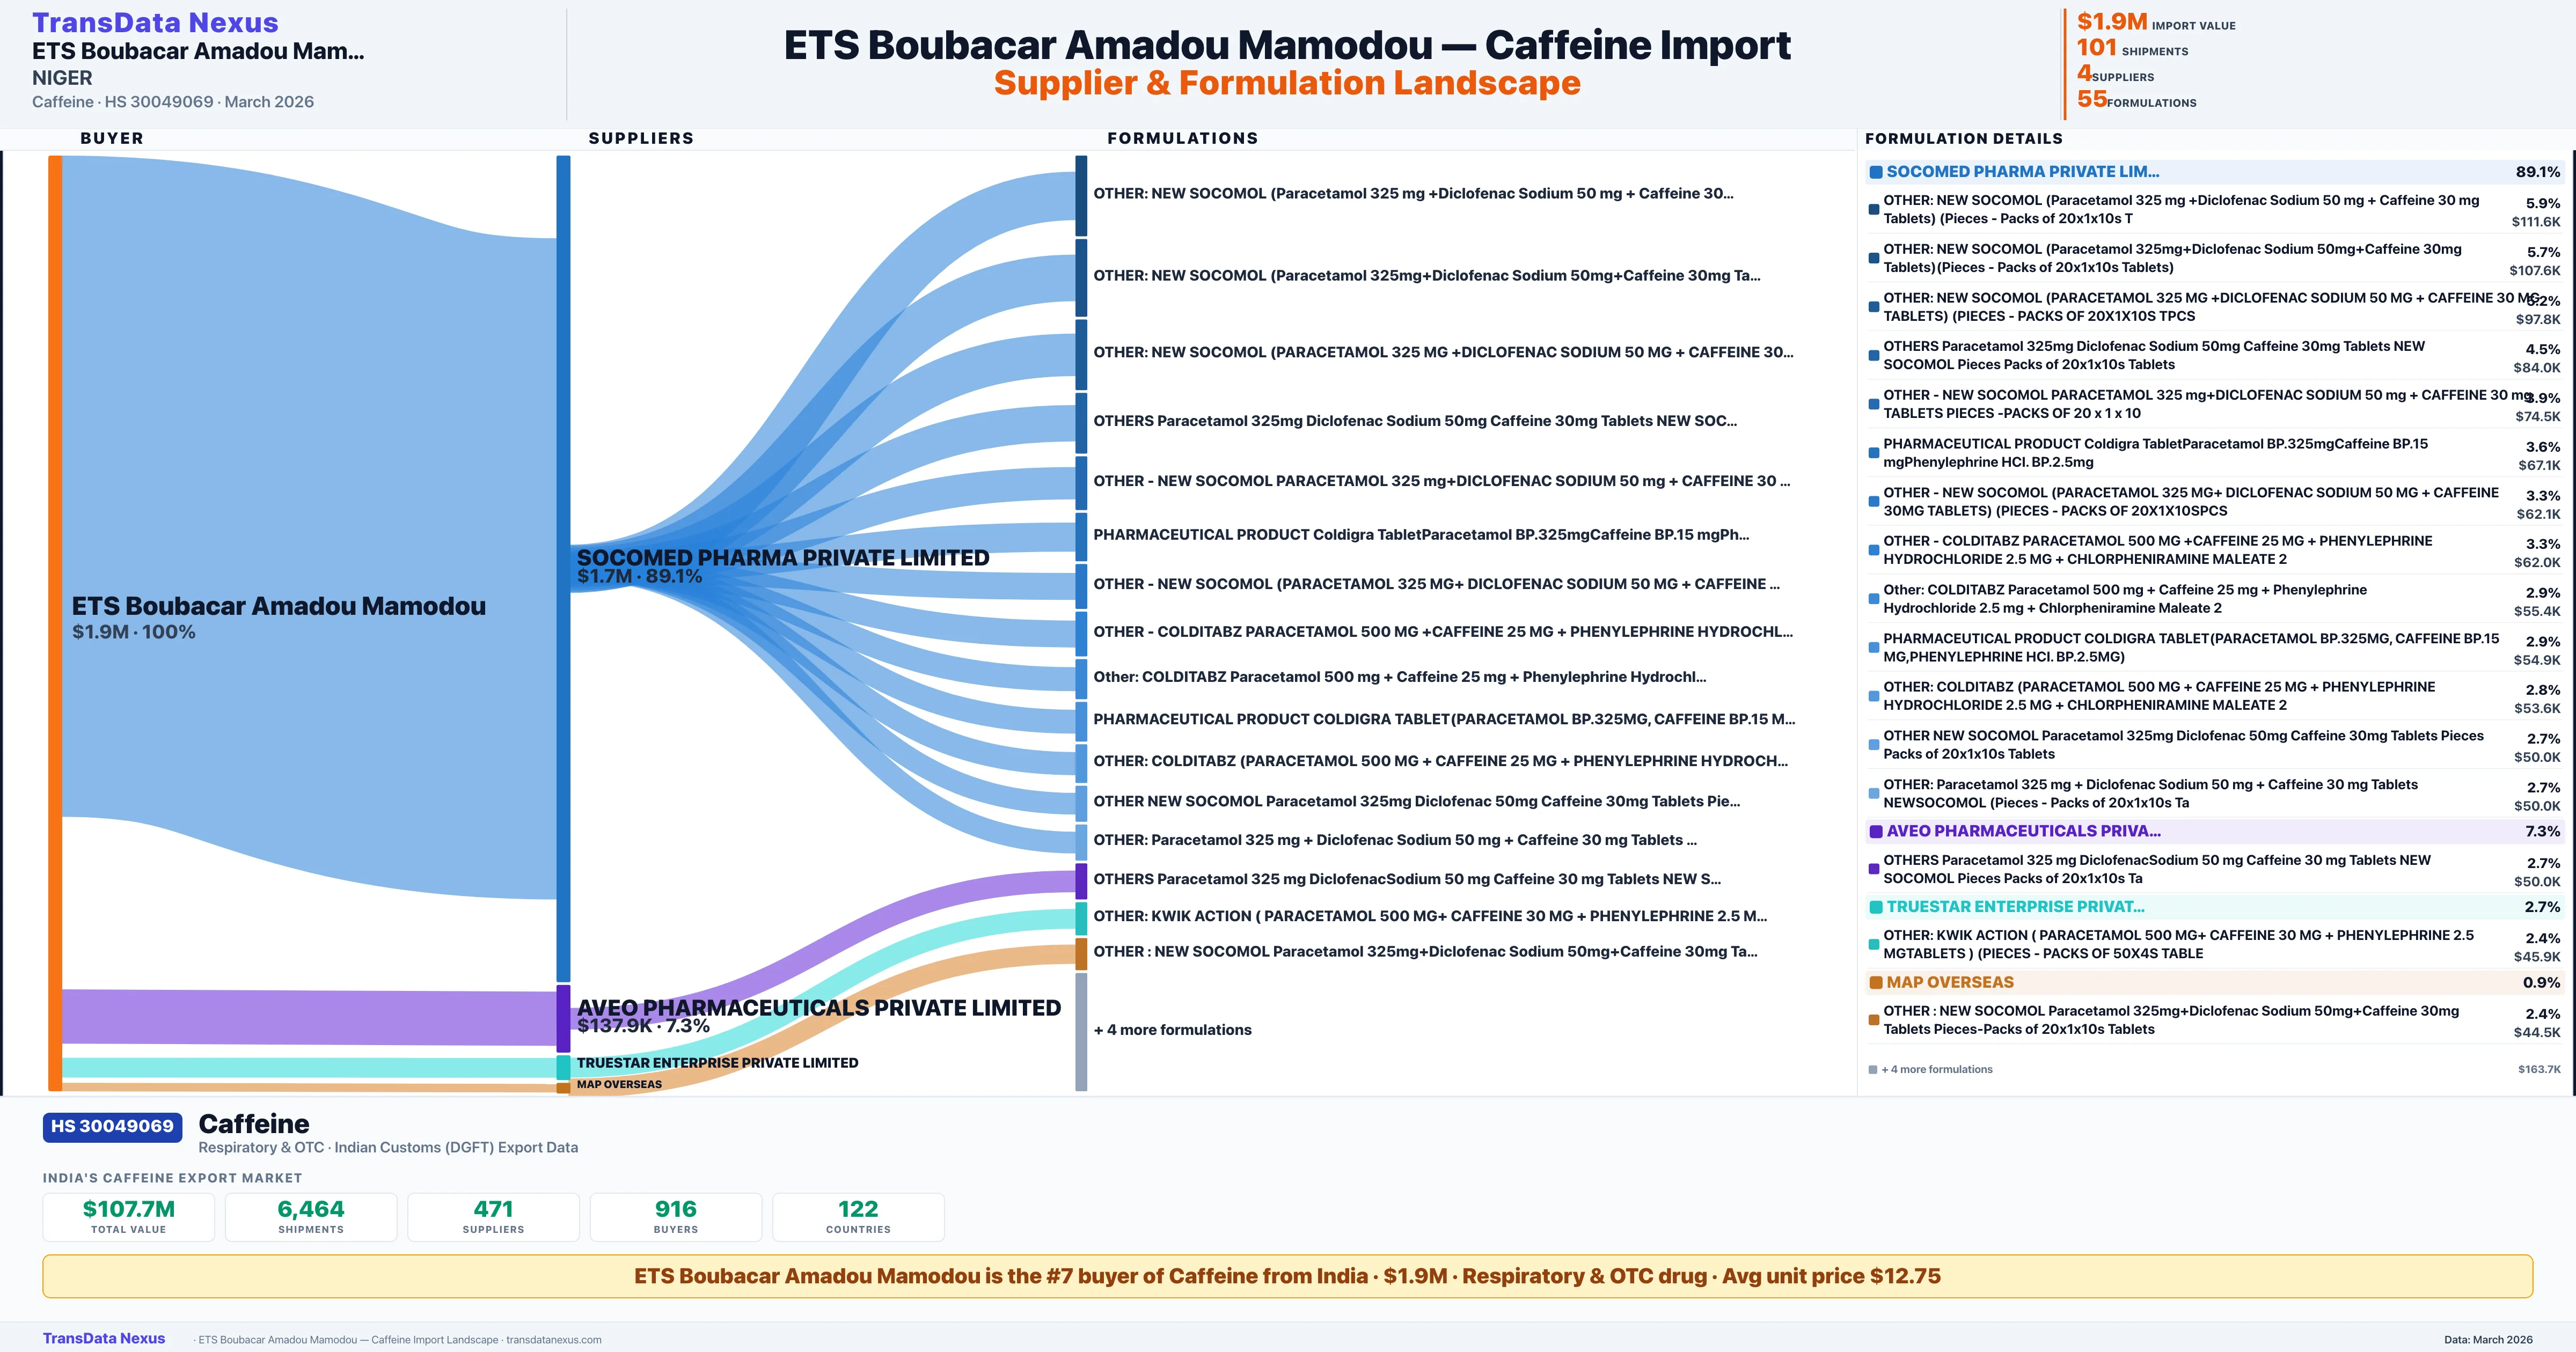Click the transdatanexus.com footer link
The image size is (2576, 1352).
tap(553, 1340)
